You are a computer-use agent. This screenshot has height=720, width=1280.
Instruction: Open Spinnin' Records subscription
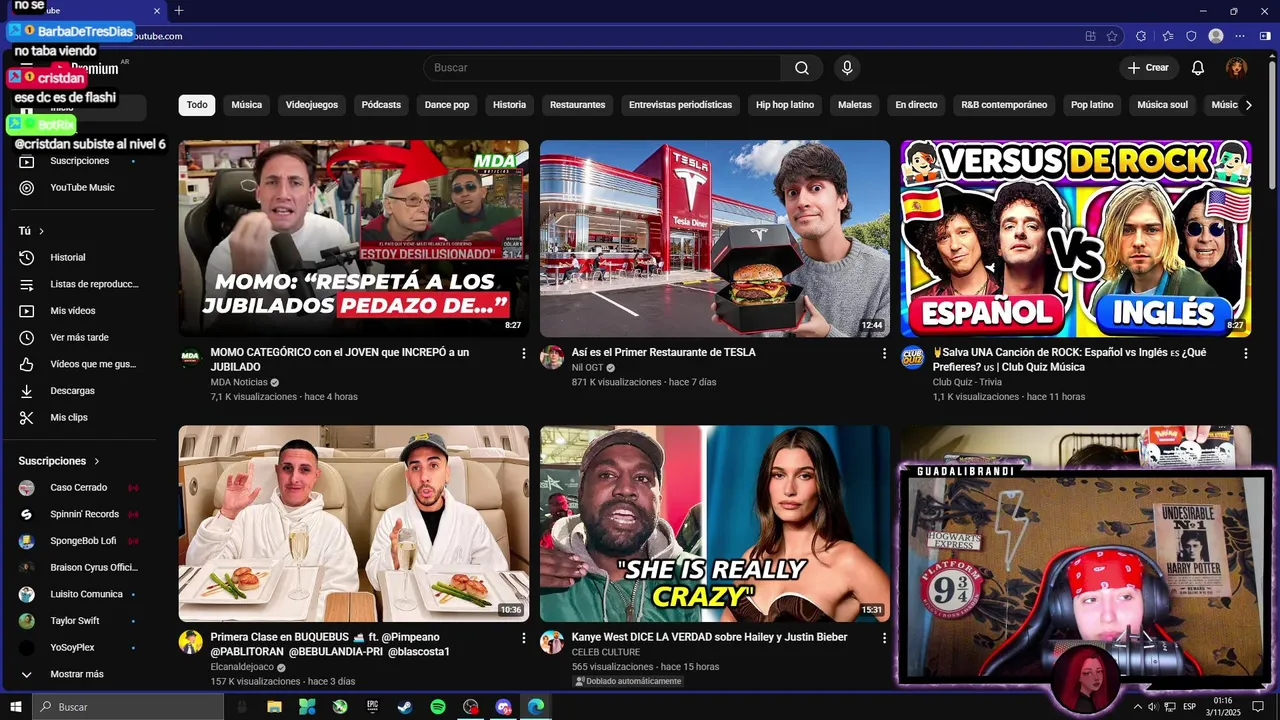(80, 514)
